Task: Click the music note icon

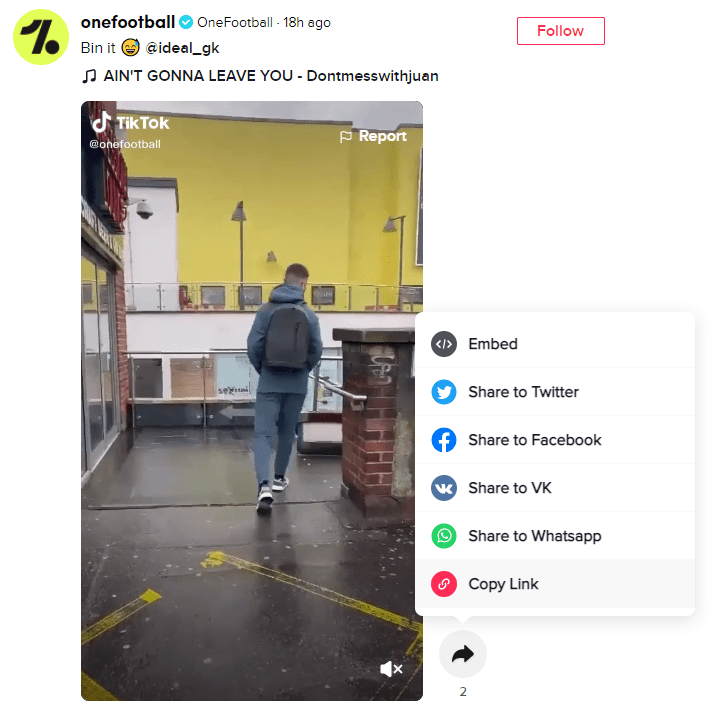Action: 89,76
